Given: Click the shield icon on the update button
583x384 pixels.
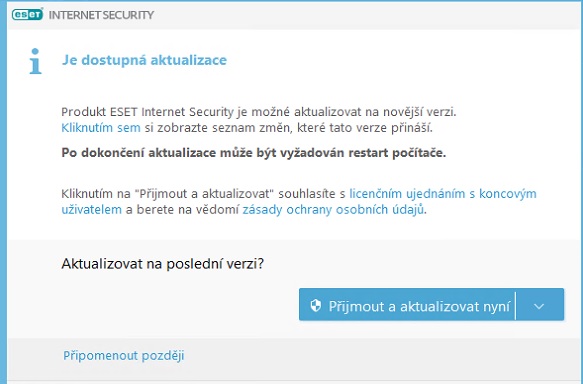Looking at the screenshot, I should pos(316,306).
